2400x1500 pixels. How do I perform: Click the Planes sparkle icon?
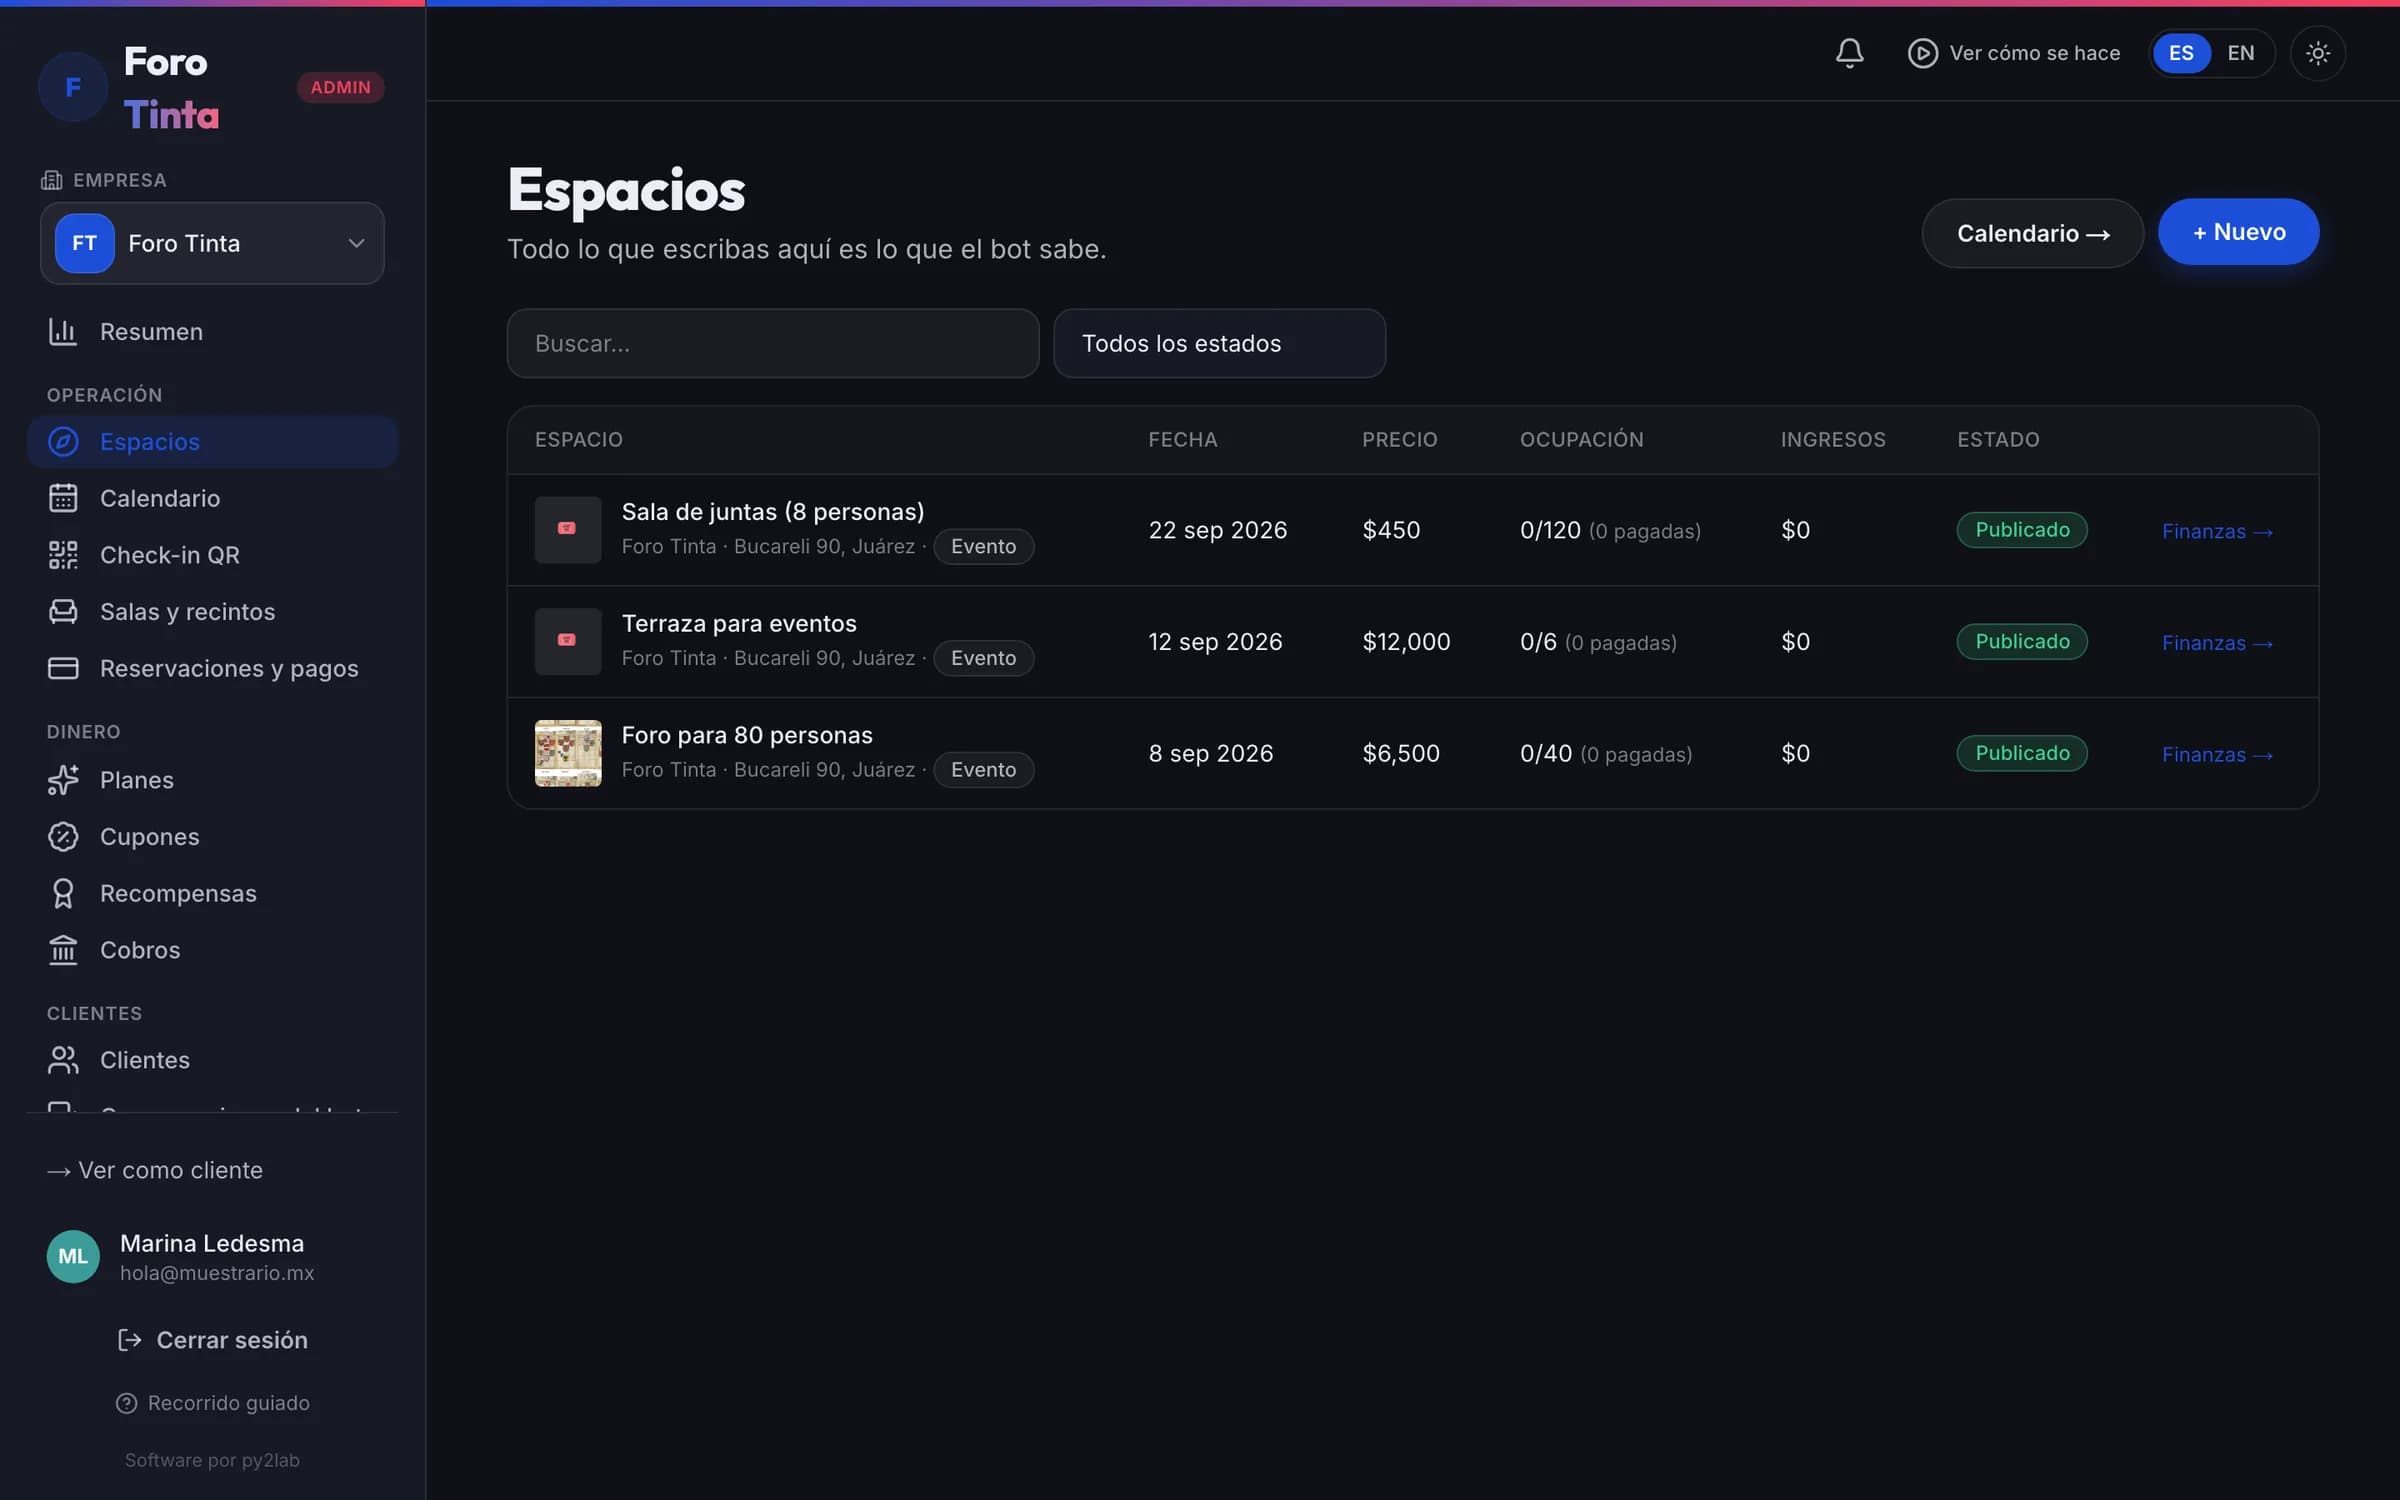click(63, 780)
